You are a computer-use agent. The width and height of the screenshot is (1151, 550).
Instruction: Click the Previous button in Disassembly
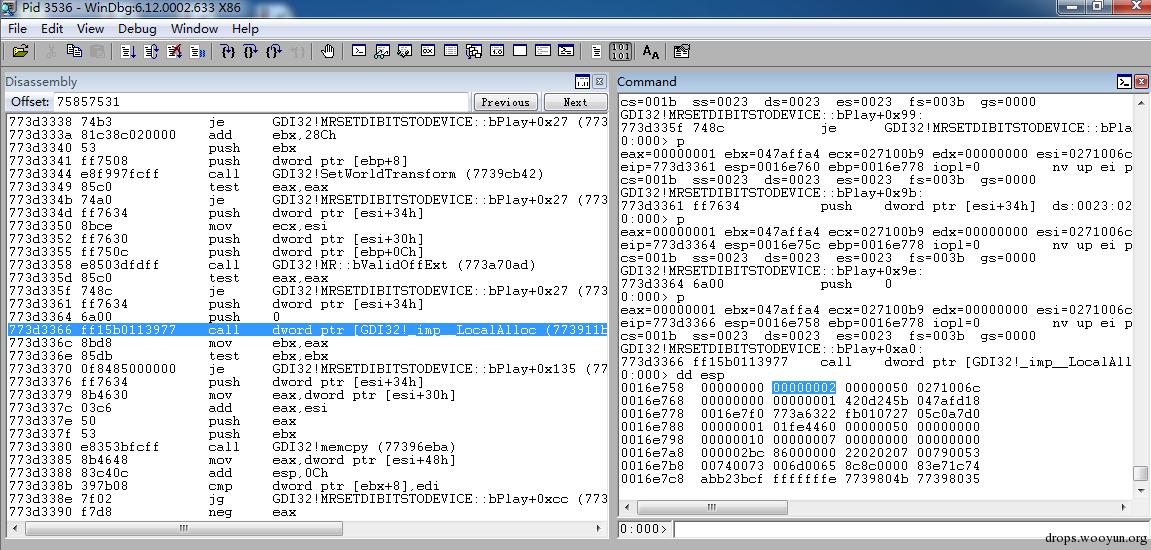coord(505,102)
